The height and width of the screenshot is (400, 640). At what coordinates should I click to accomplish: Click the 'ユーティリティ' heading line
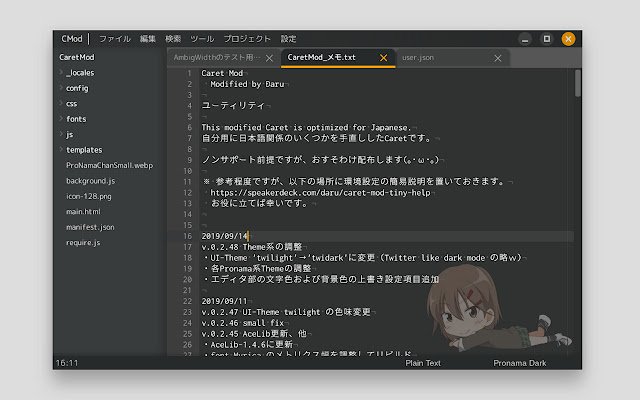click(233, 106)
